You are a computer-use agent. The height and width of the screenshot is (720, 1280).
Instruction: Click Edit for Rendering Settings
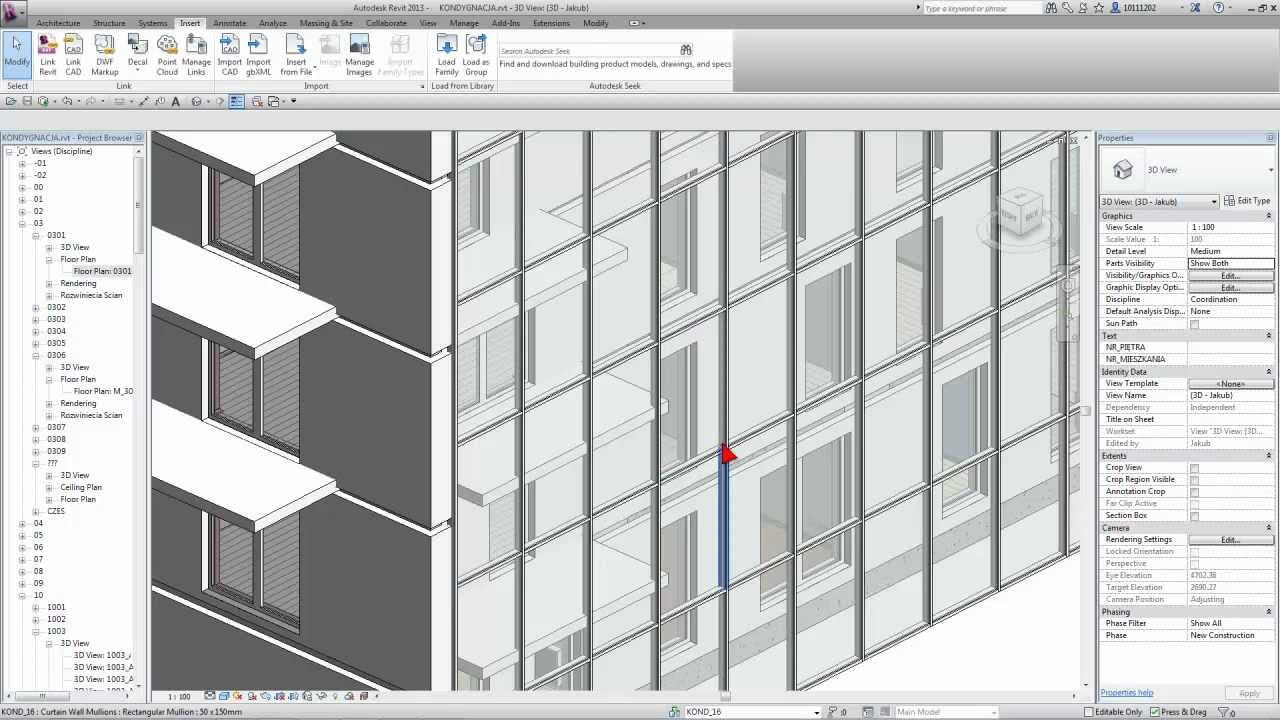point(1230,540)
